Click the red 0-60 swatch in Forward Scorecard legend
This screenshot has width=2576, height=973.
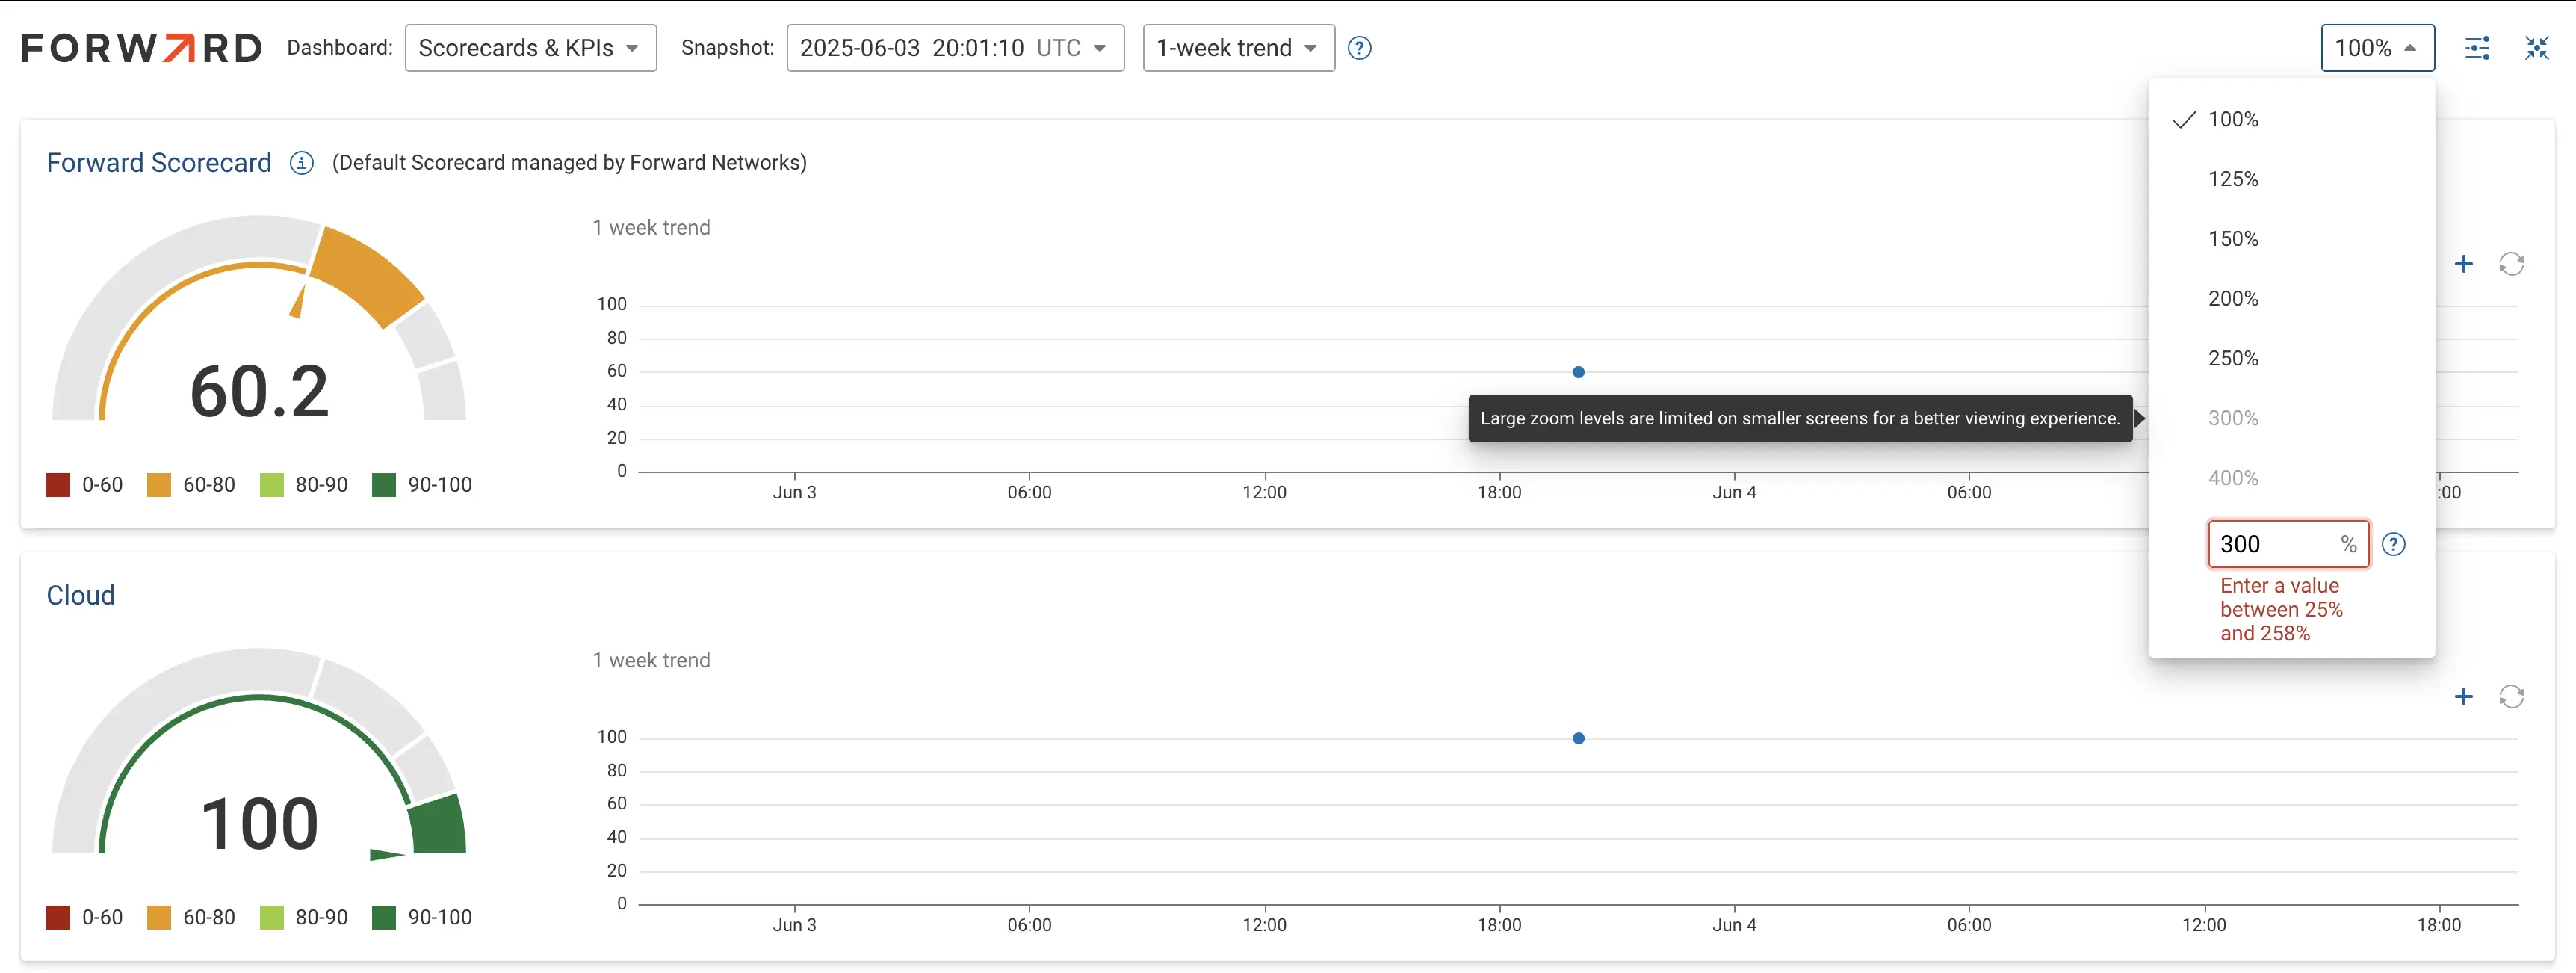[58, 485]
